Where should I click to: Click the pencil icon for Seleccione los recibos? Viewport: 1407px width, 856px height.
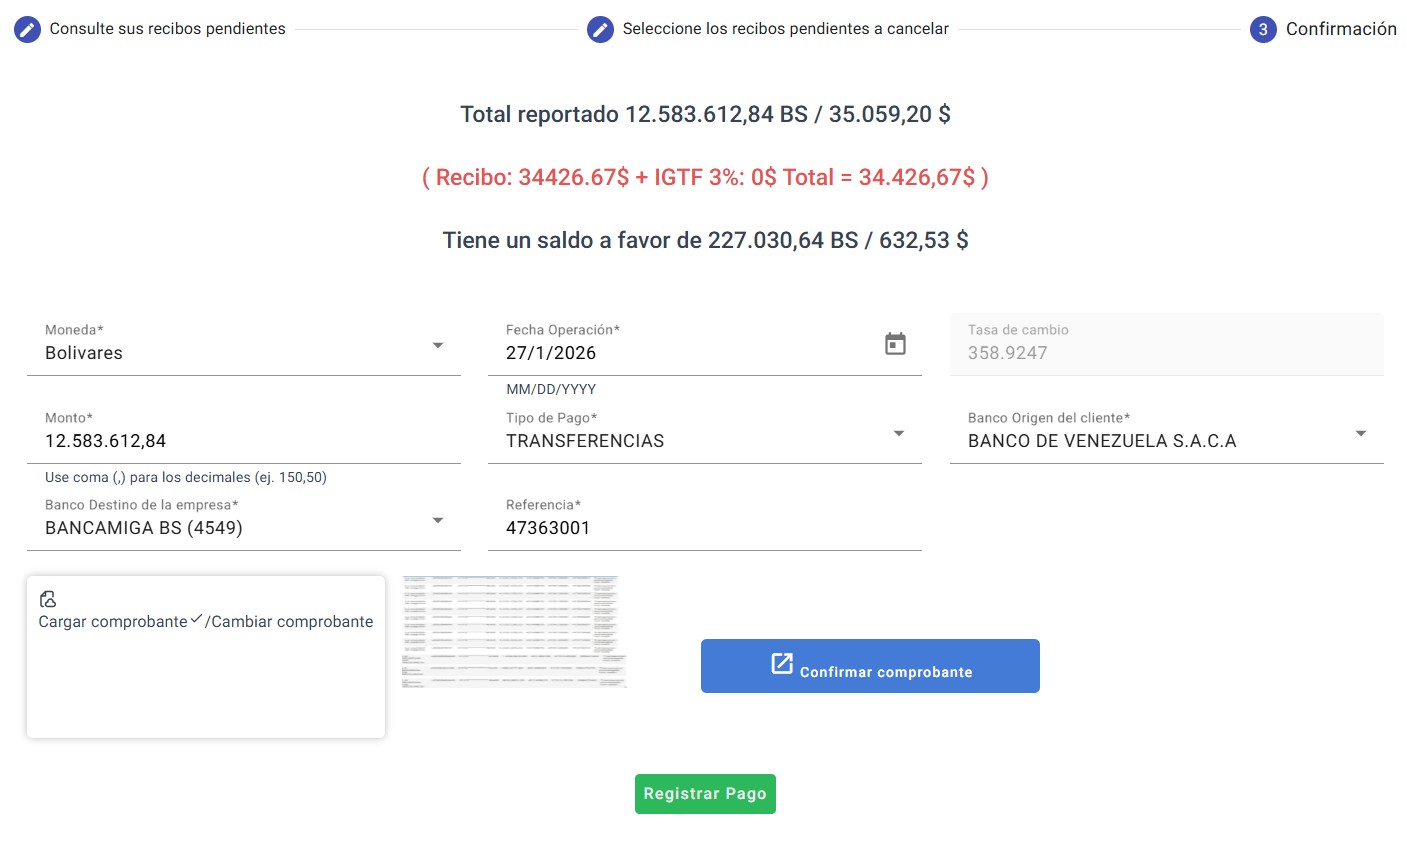[x=600, y=29]
